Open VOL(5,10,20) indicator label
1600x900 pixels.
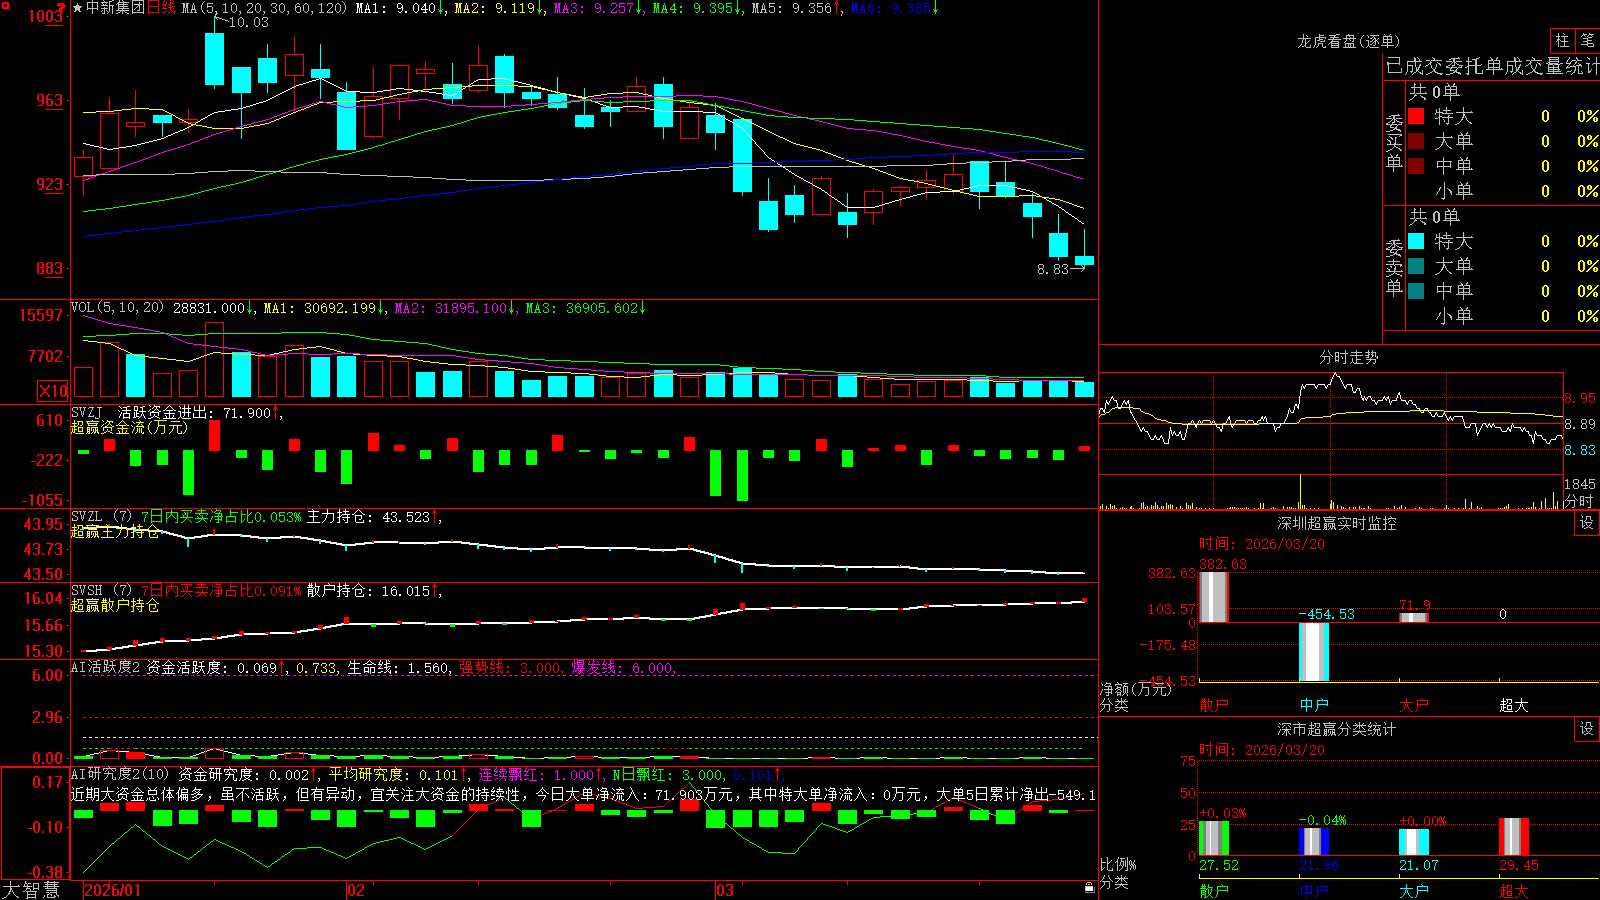coord(117,308)
